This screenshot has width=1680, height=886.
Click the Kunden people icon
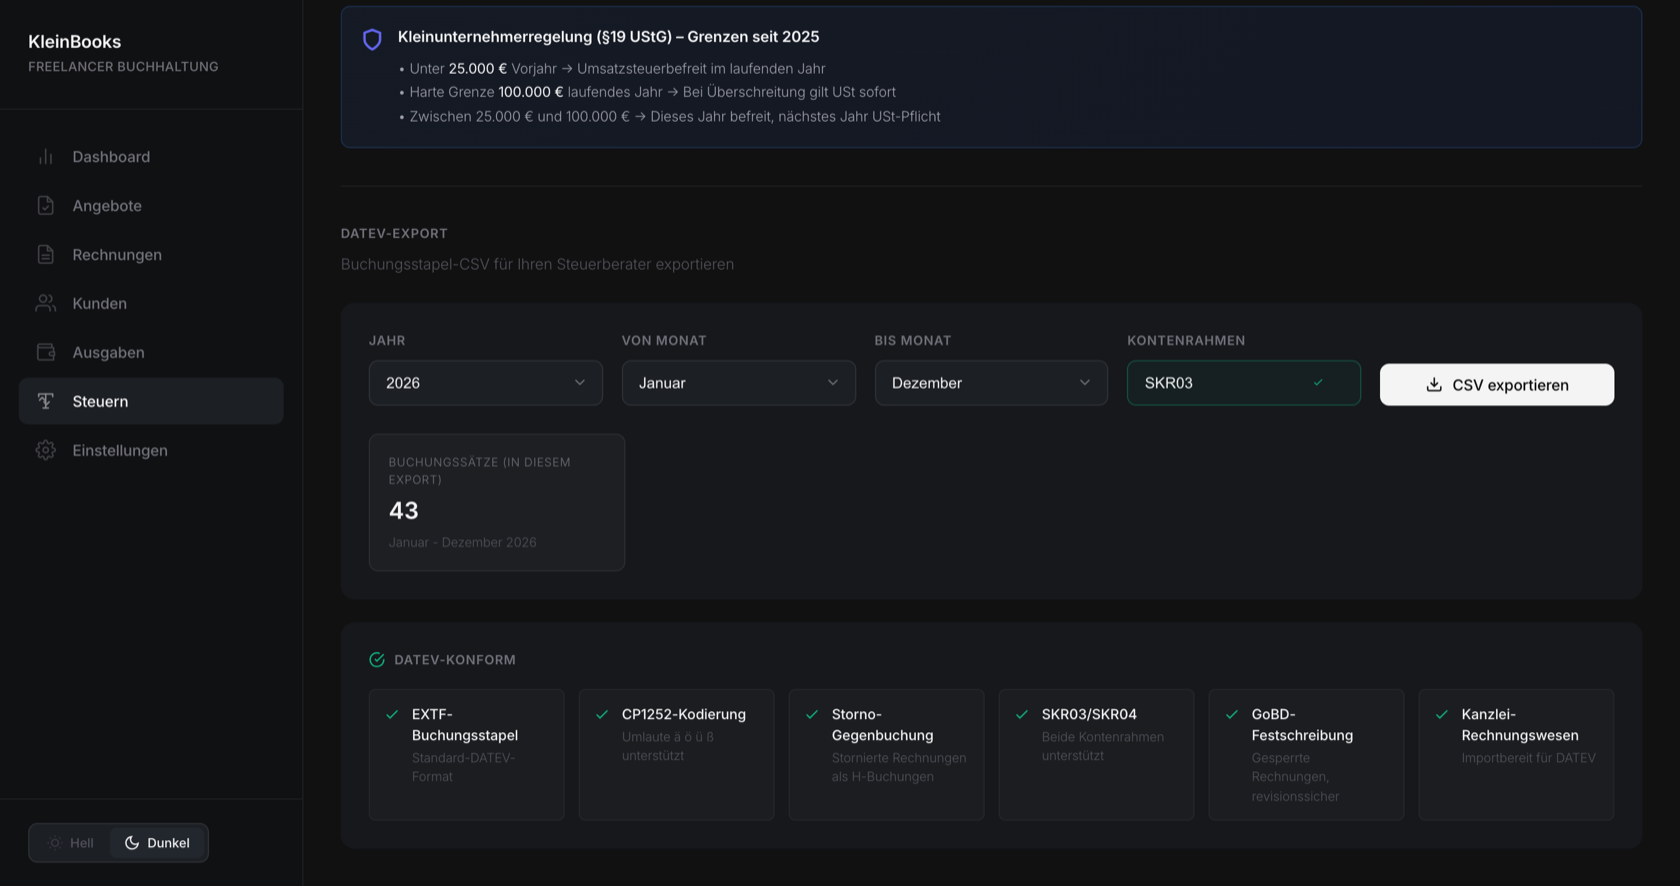pos(45,303)
